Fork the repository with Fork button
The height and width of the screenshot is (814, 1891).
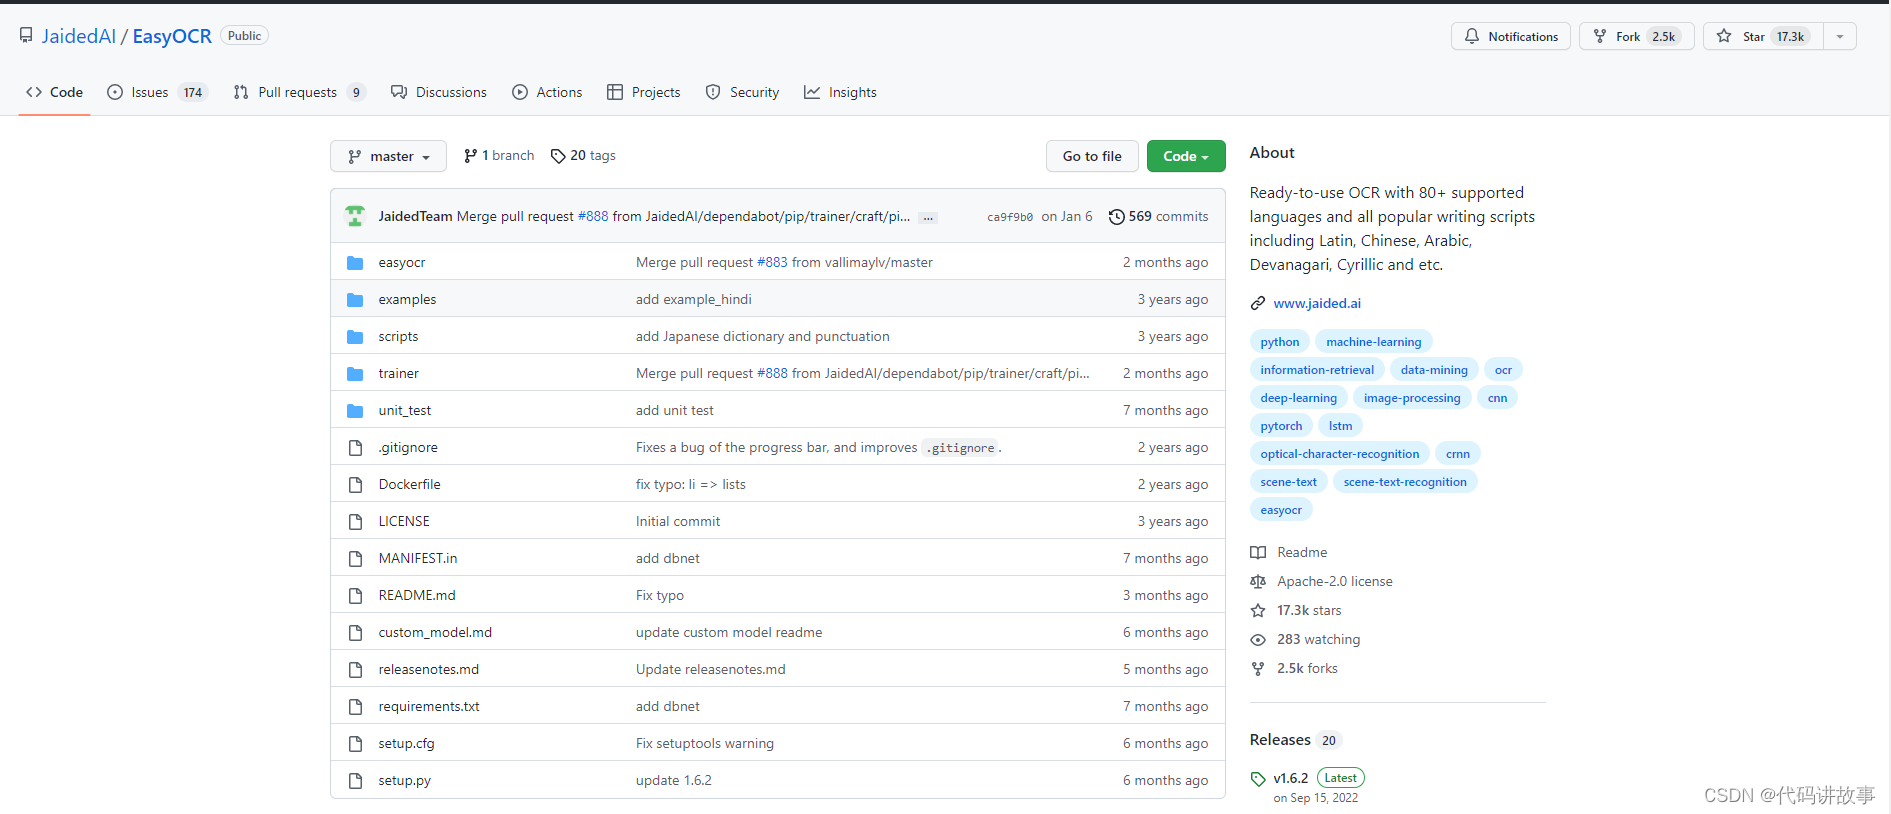click(1637, 37)
